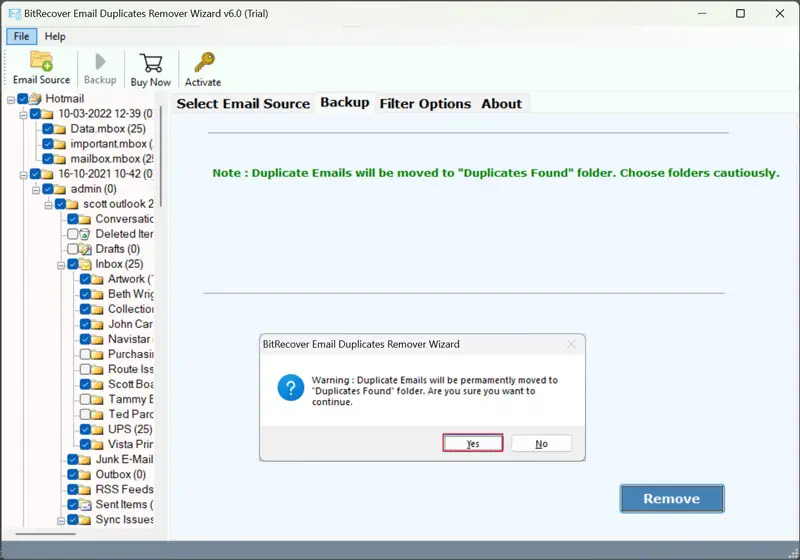Screen dimensions: 800x560
Task: Select the UPS folder icon
Action: tap(97, 429)
